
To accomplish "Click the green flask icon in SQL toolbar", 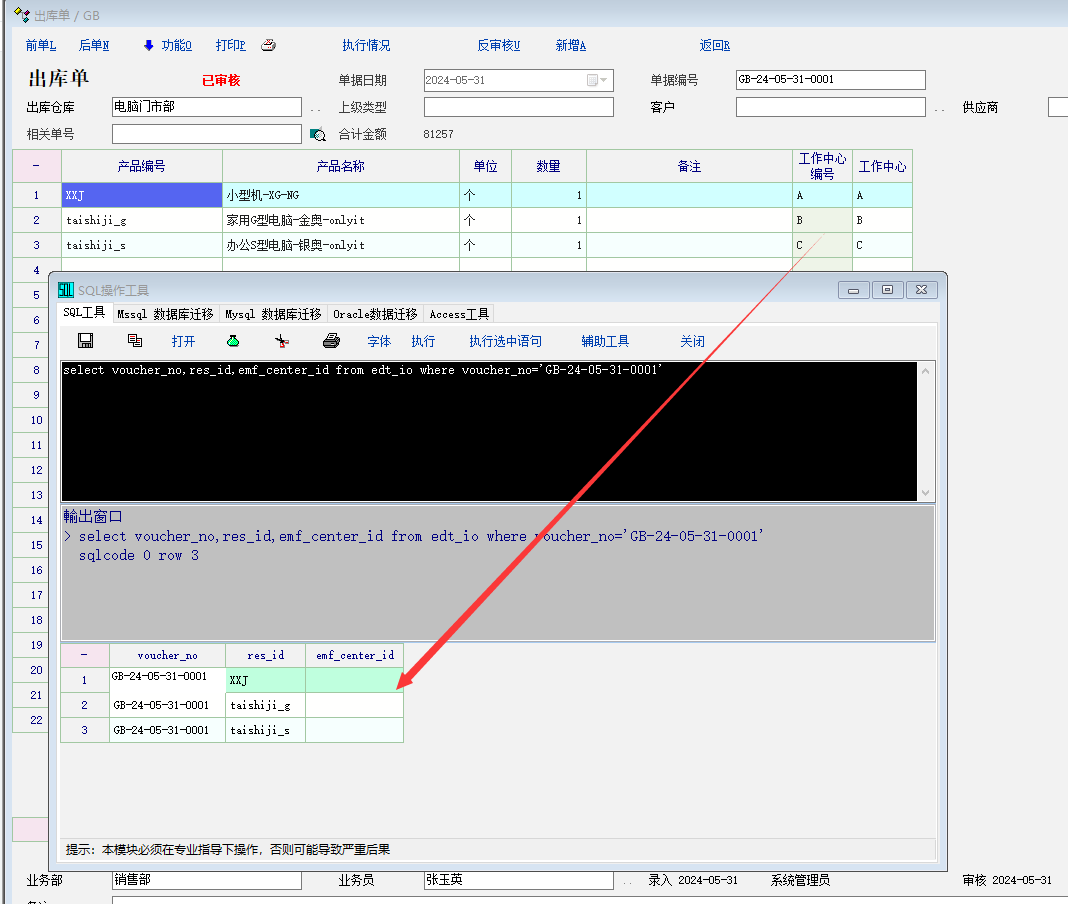I will point(233,341).
